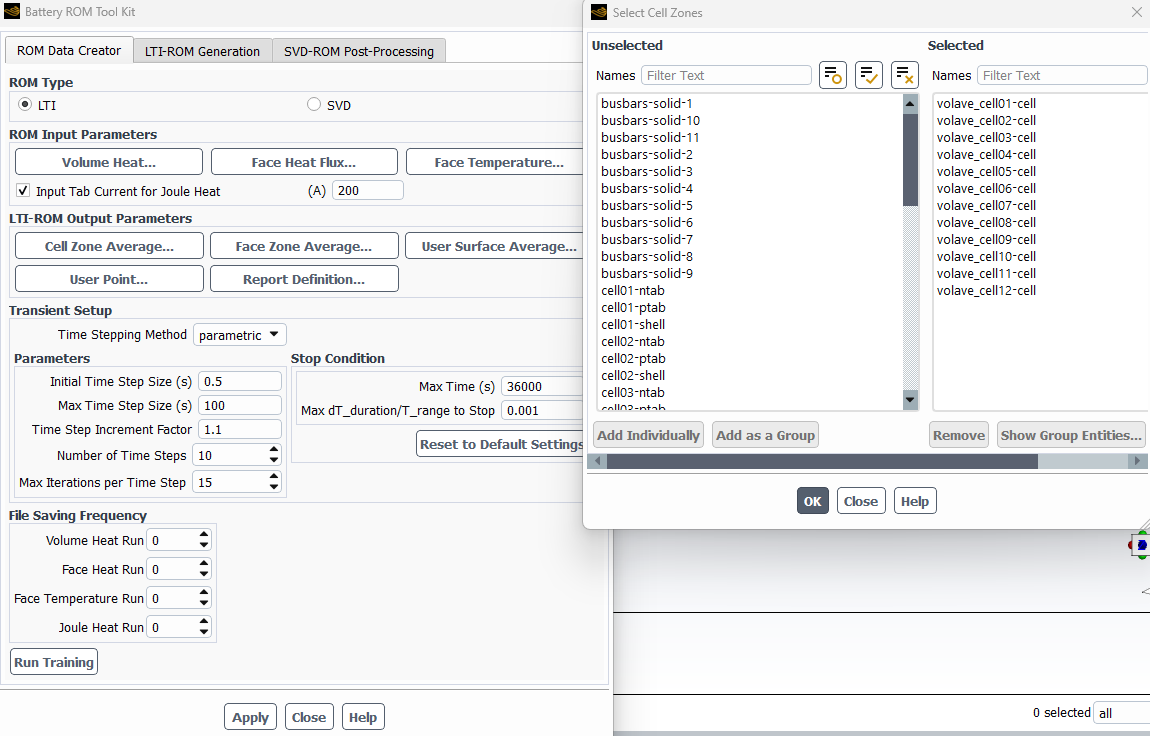Image resolution: width=1150 pixels, height=736 pixels.
Task: Open the Time Stepping Method dropdown
Action: pyautogui.click(x=239, y=335)
